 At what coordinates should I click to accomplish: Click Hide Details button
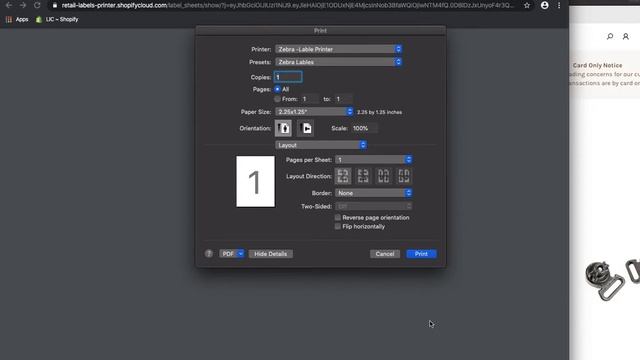click(x=271, y=253)
